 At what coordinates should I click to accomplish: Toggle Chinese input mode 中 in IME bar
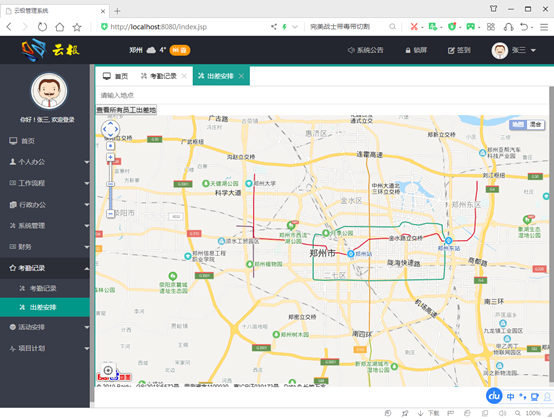(511, 397)
